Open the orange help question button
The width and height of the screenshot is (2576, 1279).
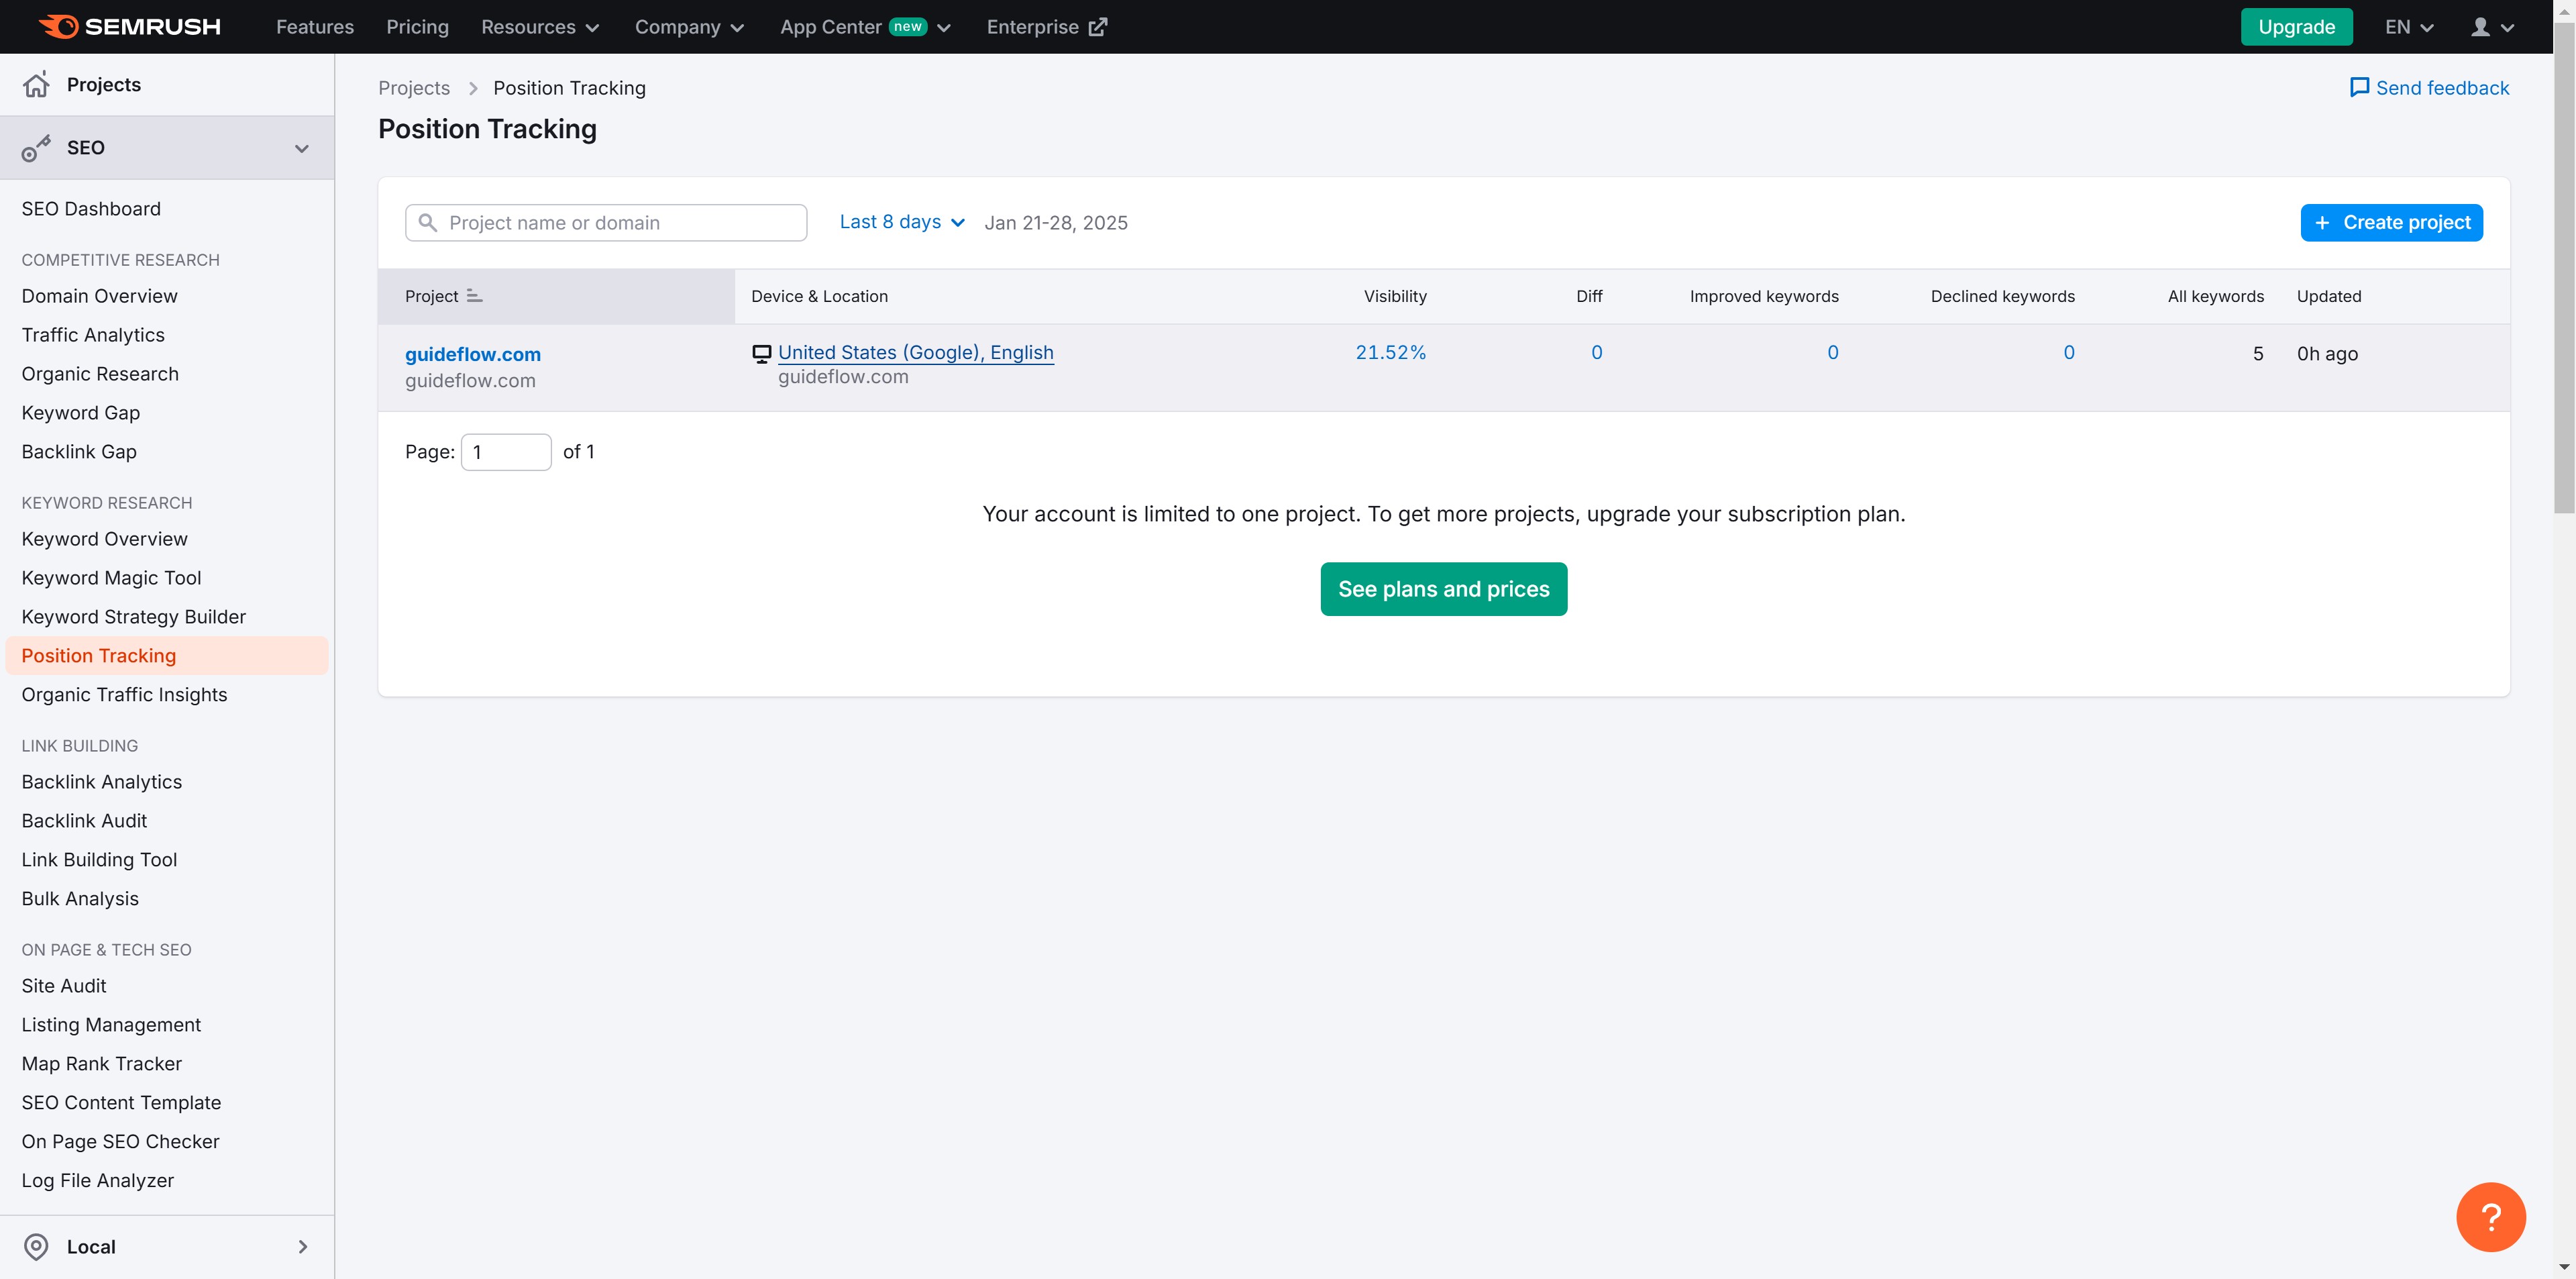coord(2490,1216)
